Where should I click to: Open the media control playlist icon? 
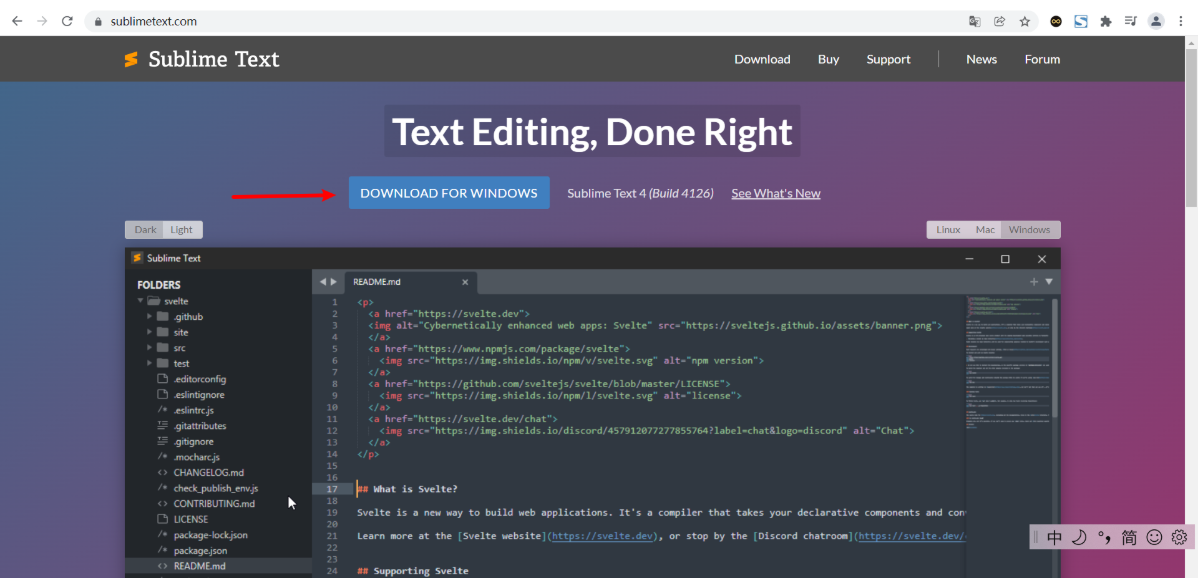coord(1130,21)
